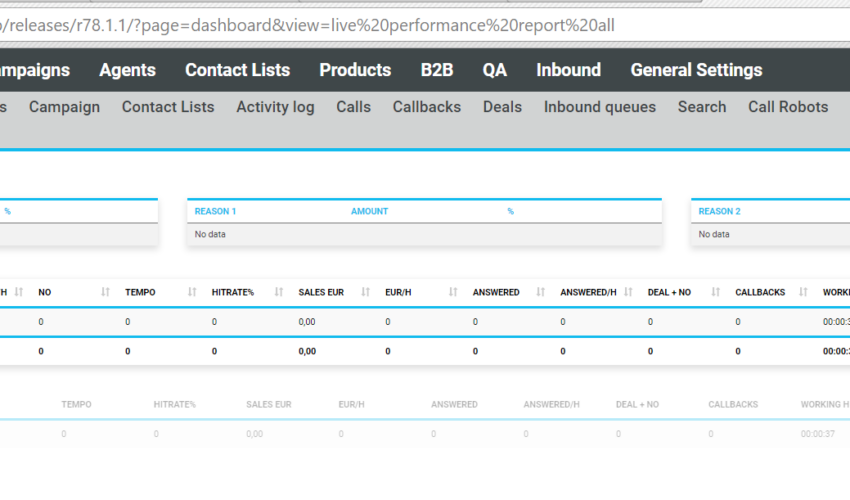Screen dimensions: 850x500
Task: Switch to the Activity log tab
Action: click(x=275, y=107)
